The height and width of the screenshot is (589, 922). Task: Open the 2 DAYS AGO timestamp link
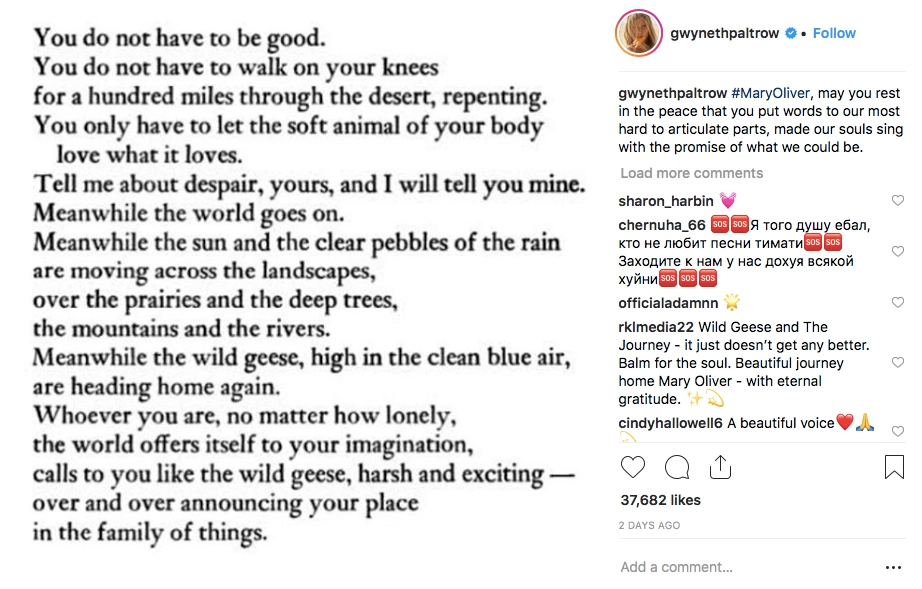pyautogui.click(x=649, y=525)
